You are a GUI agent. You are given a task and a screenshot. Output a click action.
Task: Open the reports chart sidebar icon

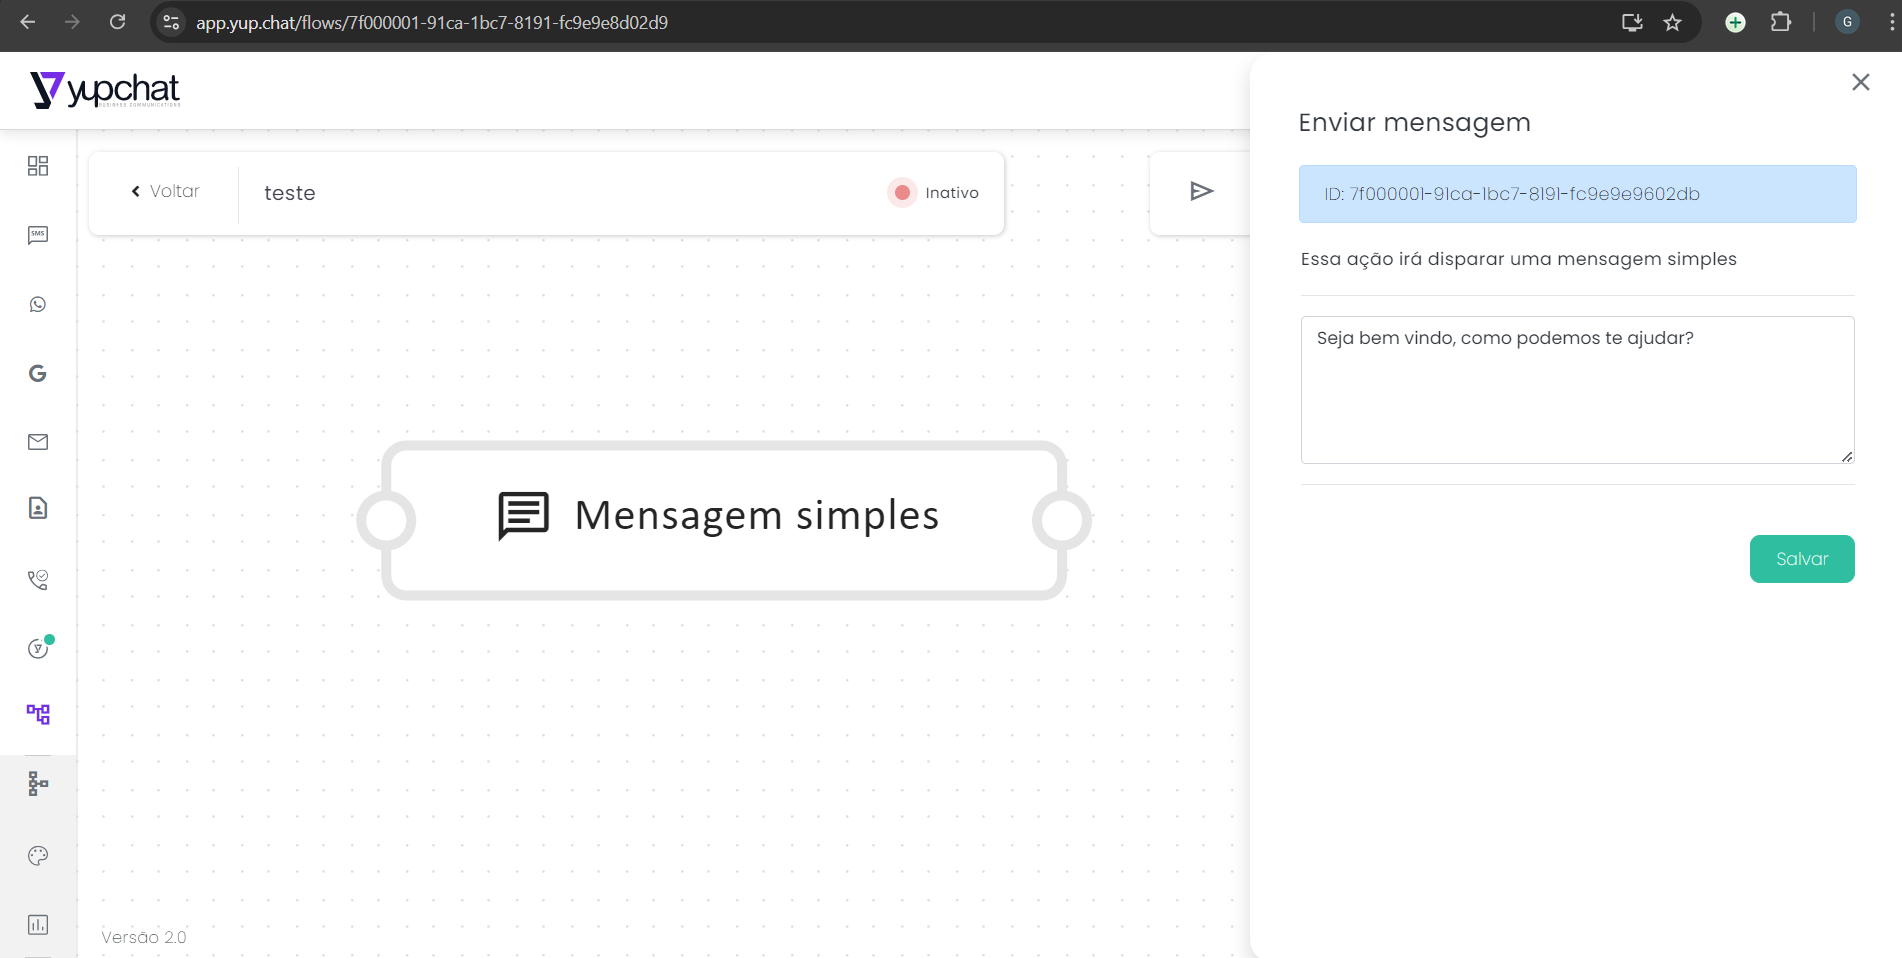click(x=38, y=925)
